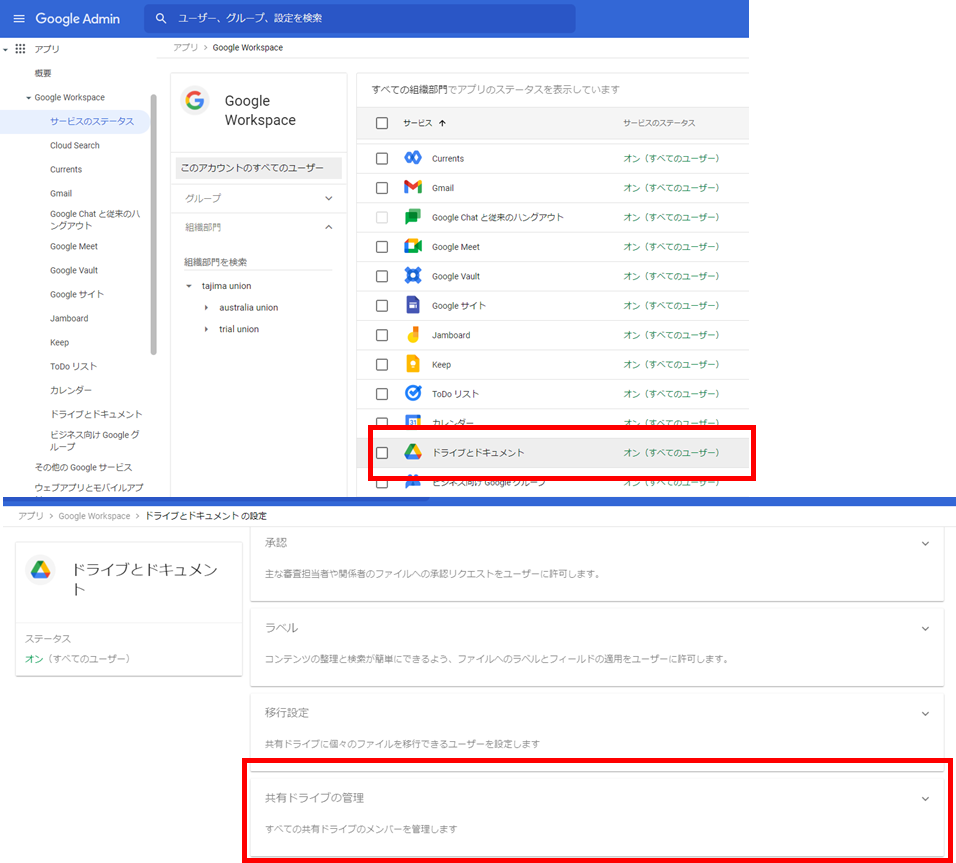
Task: Click the 組織部門を検索 search field
Action: (x=258, y=262)
